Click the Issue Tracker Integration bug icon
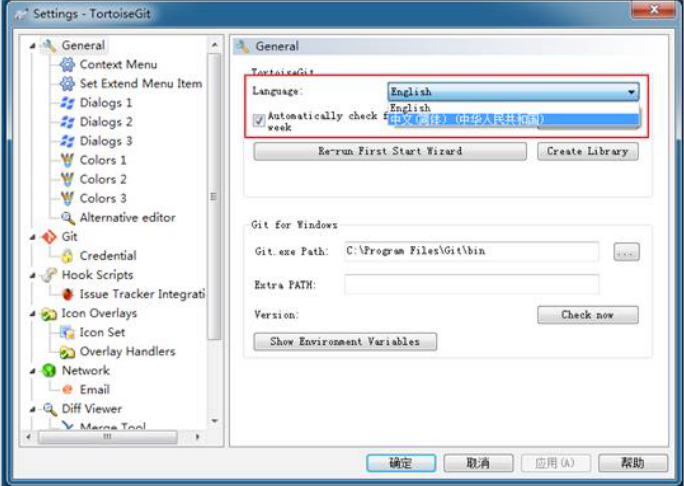 [x=68, y=294]
